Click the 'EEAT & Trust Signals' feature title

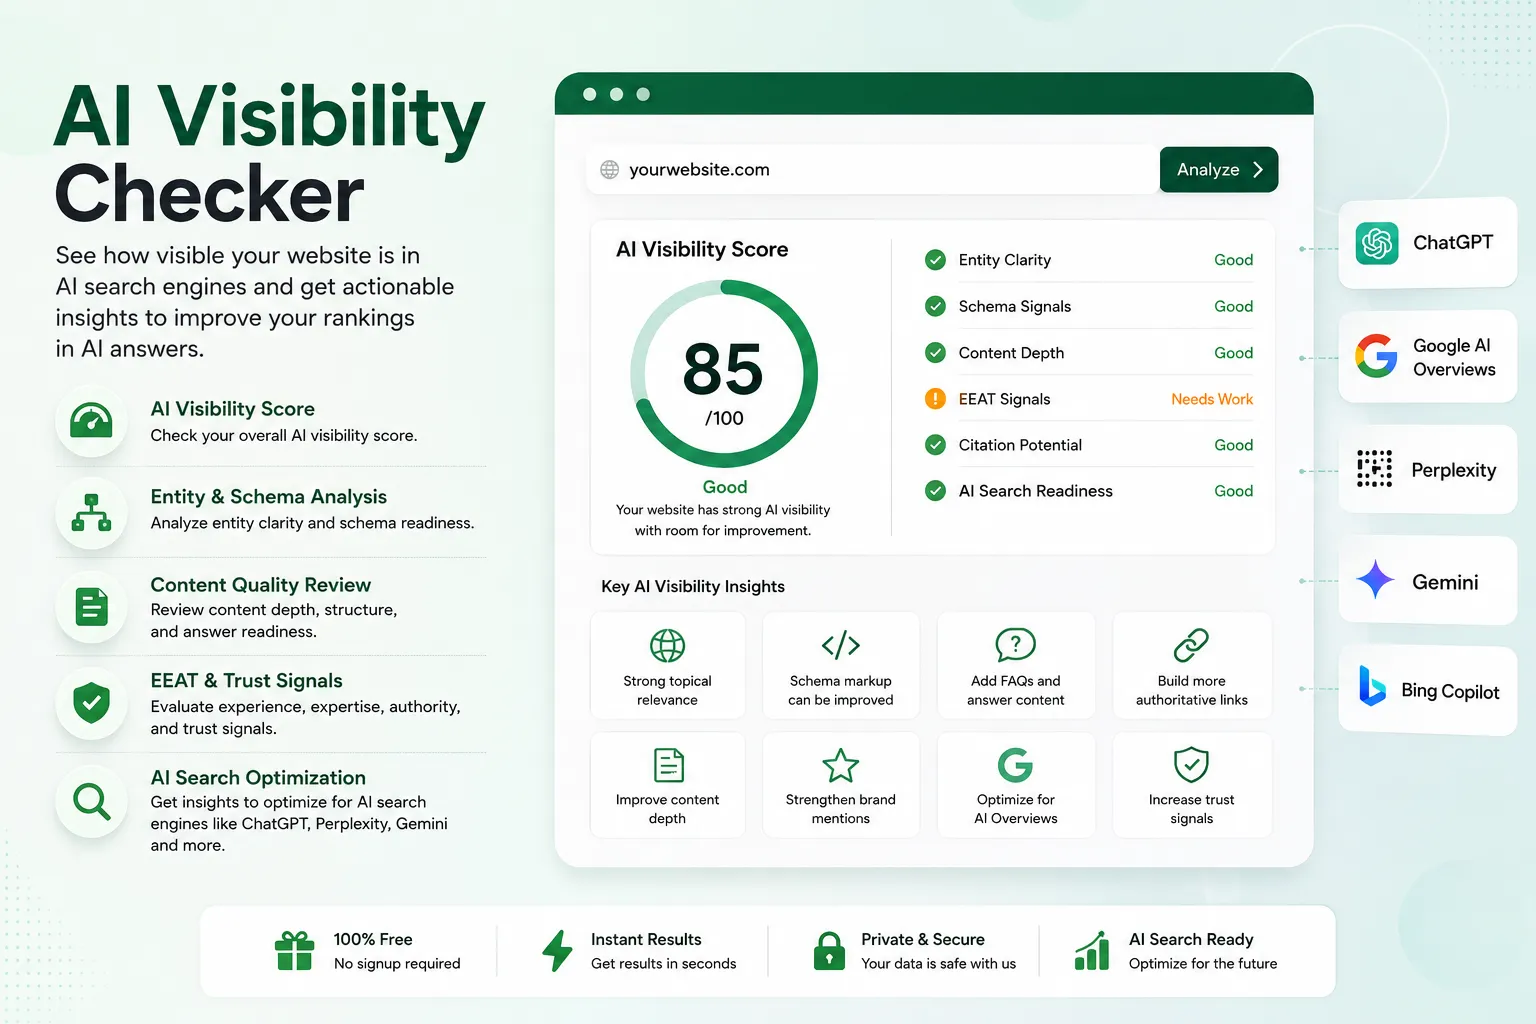click(x=246, y=681)
